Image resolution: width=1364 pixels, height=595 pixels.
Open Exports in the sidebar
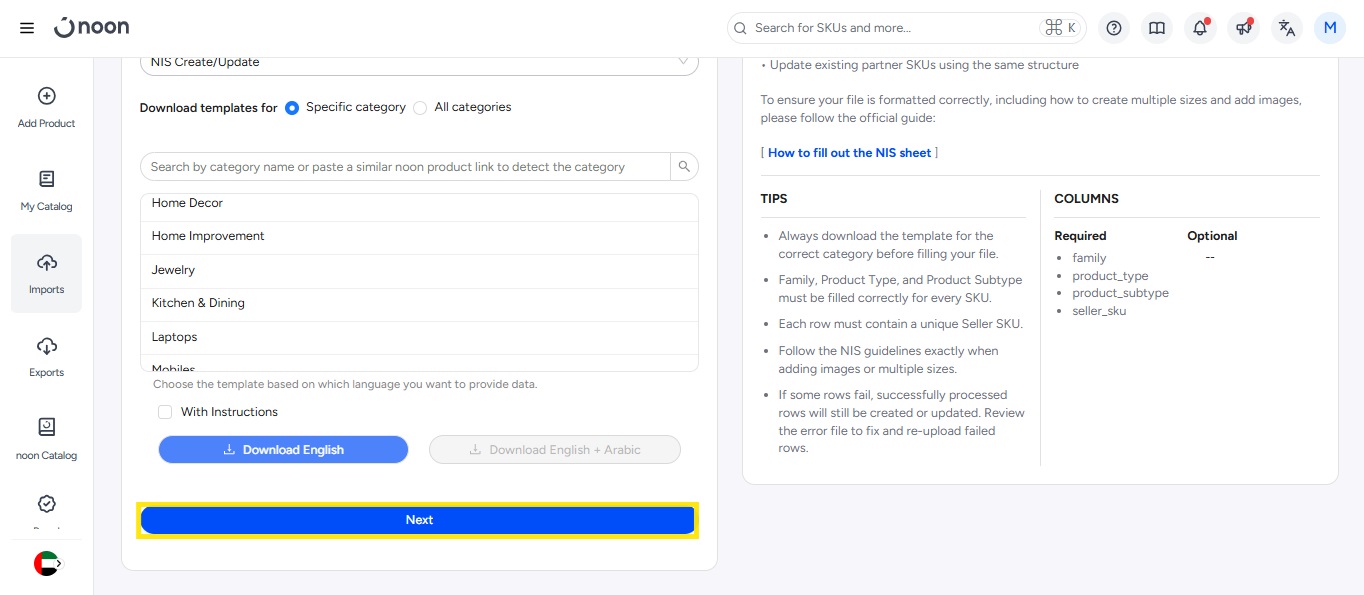pyautogui.click(x=46, y=356)
